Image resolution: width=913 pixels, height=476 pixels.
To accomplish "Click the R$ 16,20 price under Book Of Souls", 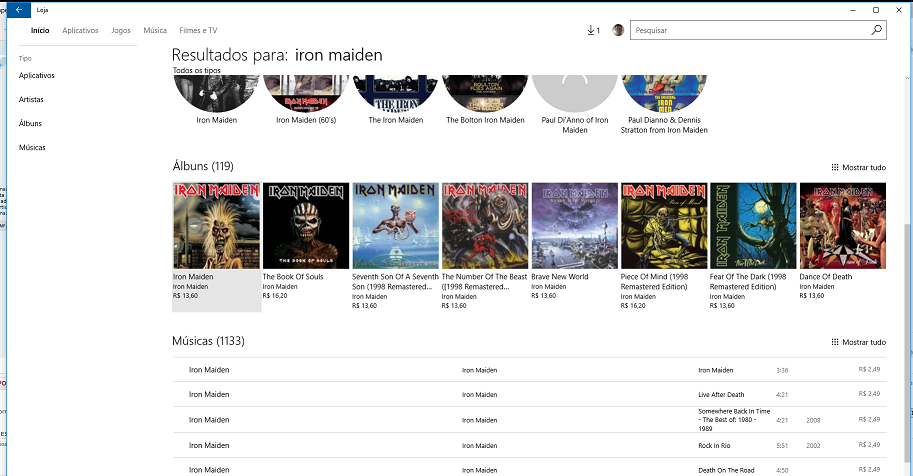I will (275, 296).
